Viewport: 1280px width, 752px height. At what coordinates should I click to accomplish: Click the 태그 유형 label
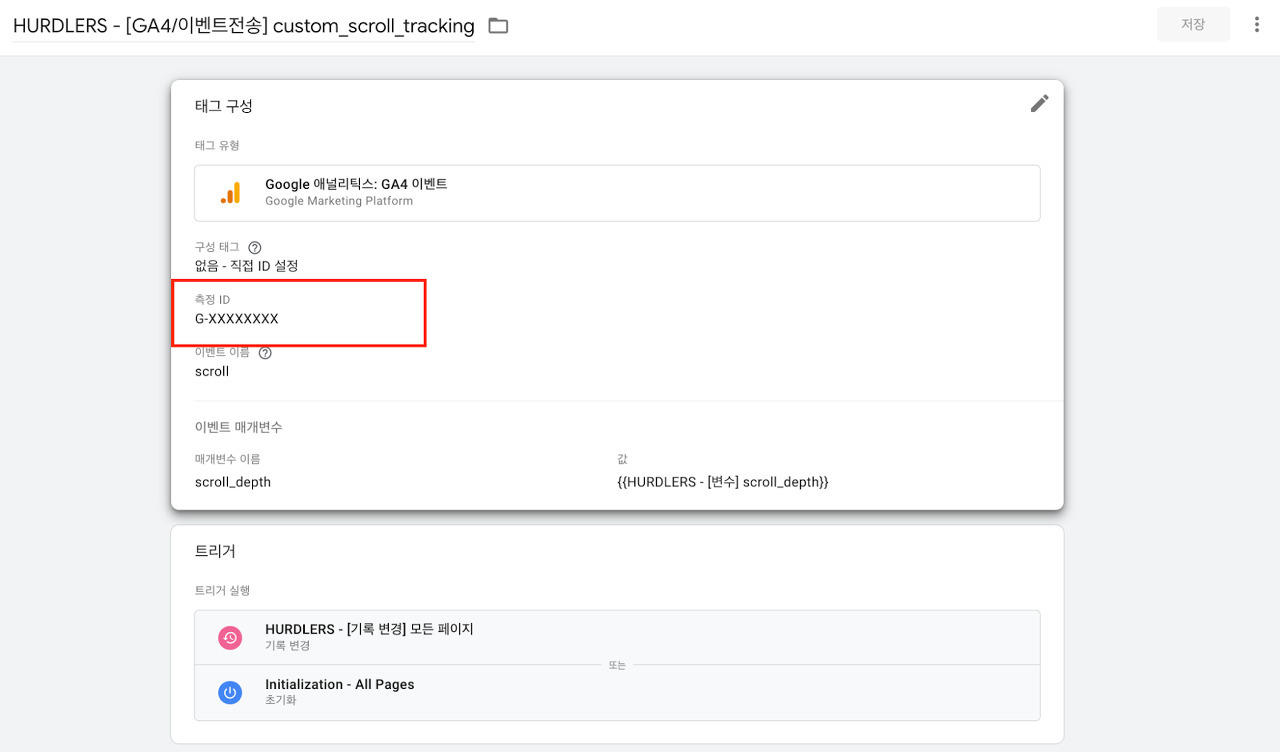(217, 146)
